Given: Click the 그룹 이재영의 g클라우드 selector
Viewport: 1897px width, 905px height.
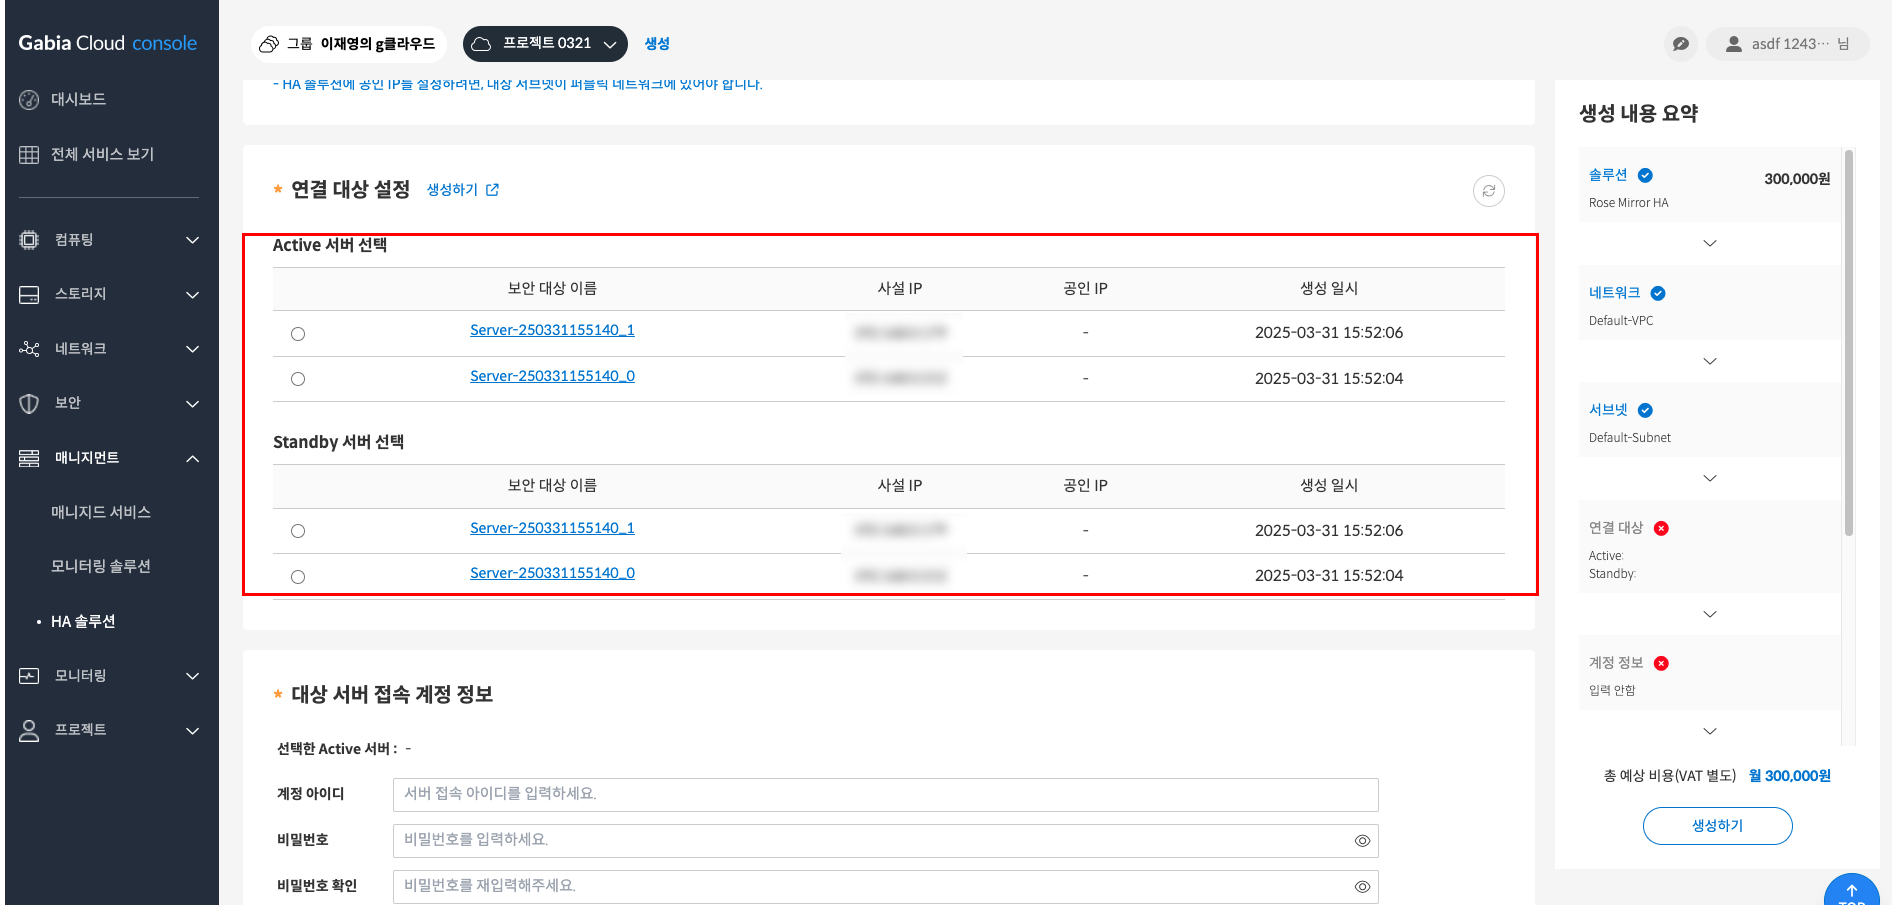Looking at the screenshot, I should coord(348,44).
